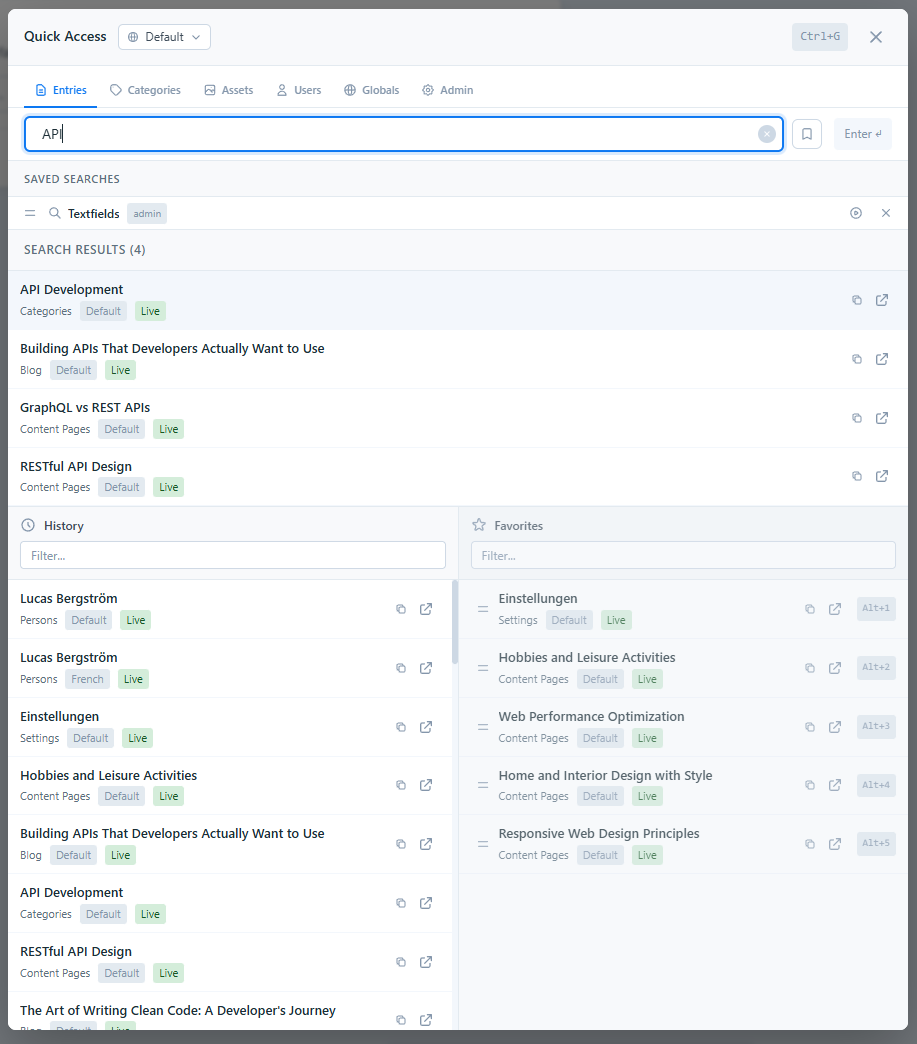Open the Admin tab
Image resolution: width=917 pixels, height=1044 pixels.
click(447, 90)
